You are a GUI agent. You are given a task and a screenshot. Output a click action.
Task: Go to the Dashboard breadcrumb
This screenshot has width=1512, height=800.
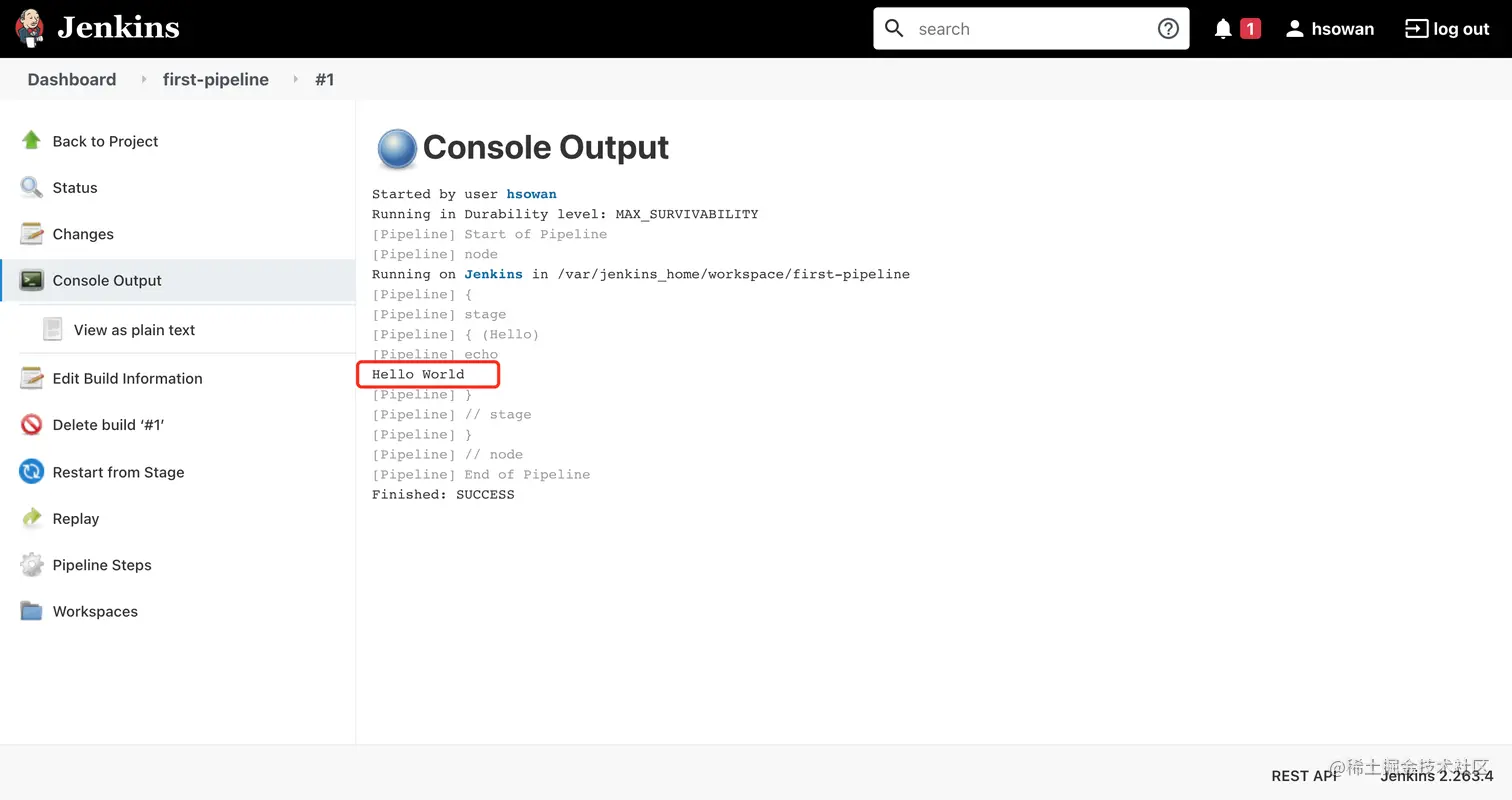[x=72, y=79]
